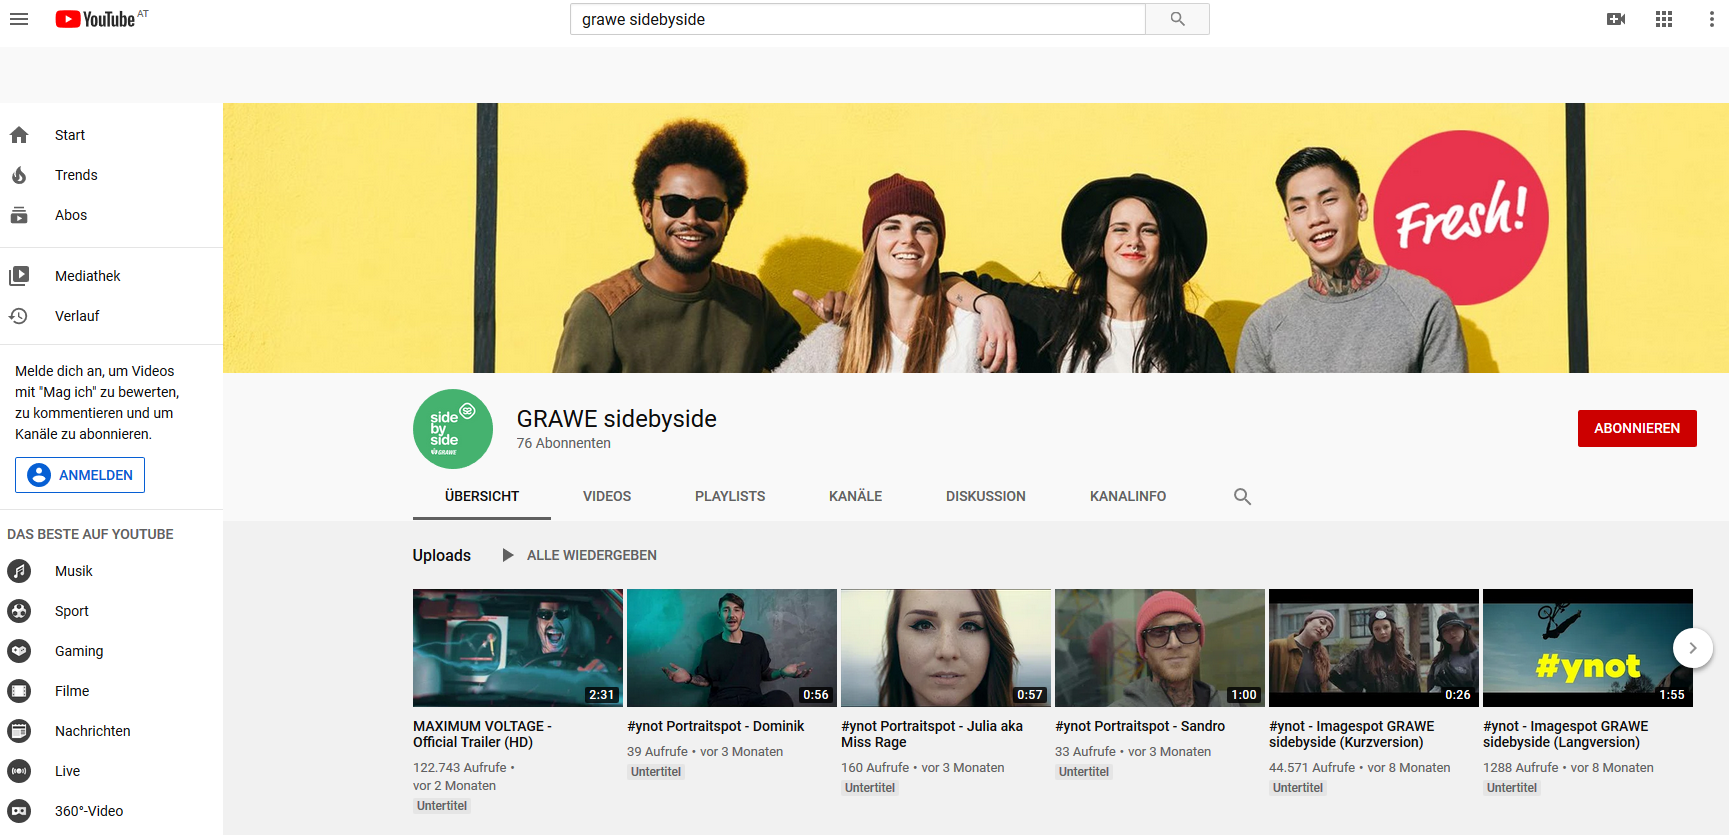Click the title #ynot Portraitspot - Dominik
Image resolution: width=1729 pixels, height=835 pixels.
coord(716,726)
